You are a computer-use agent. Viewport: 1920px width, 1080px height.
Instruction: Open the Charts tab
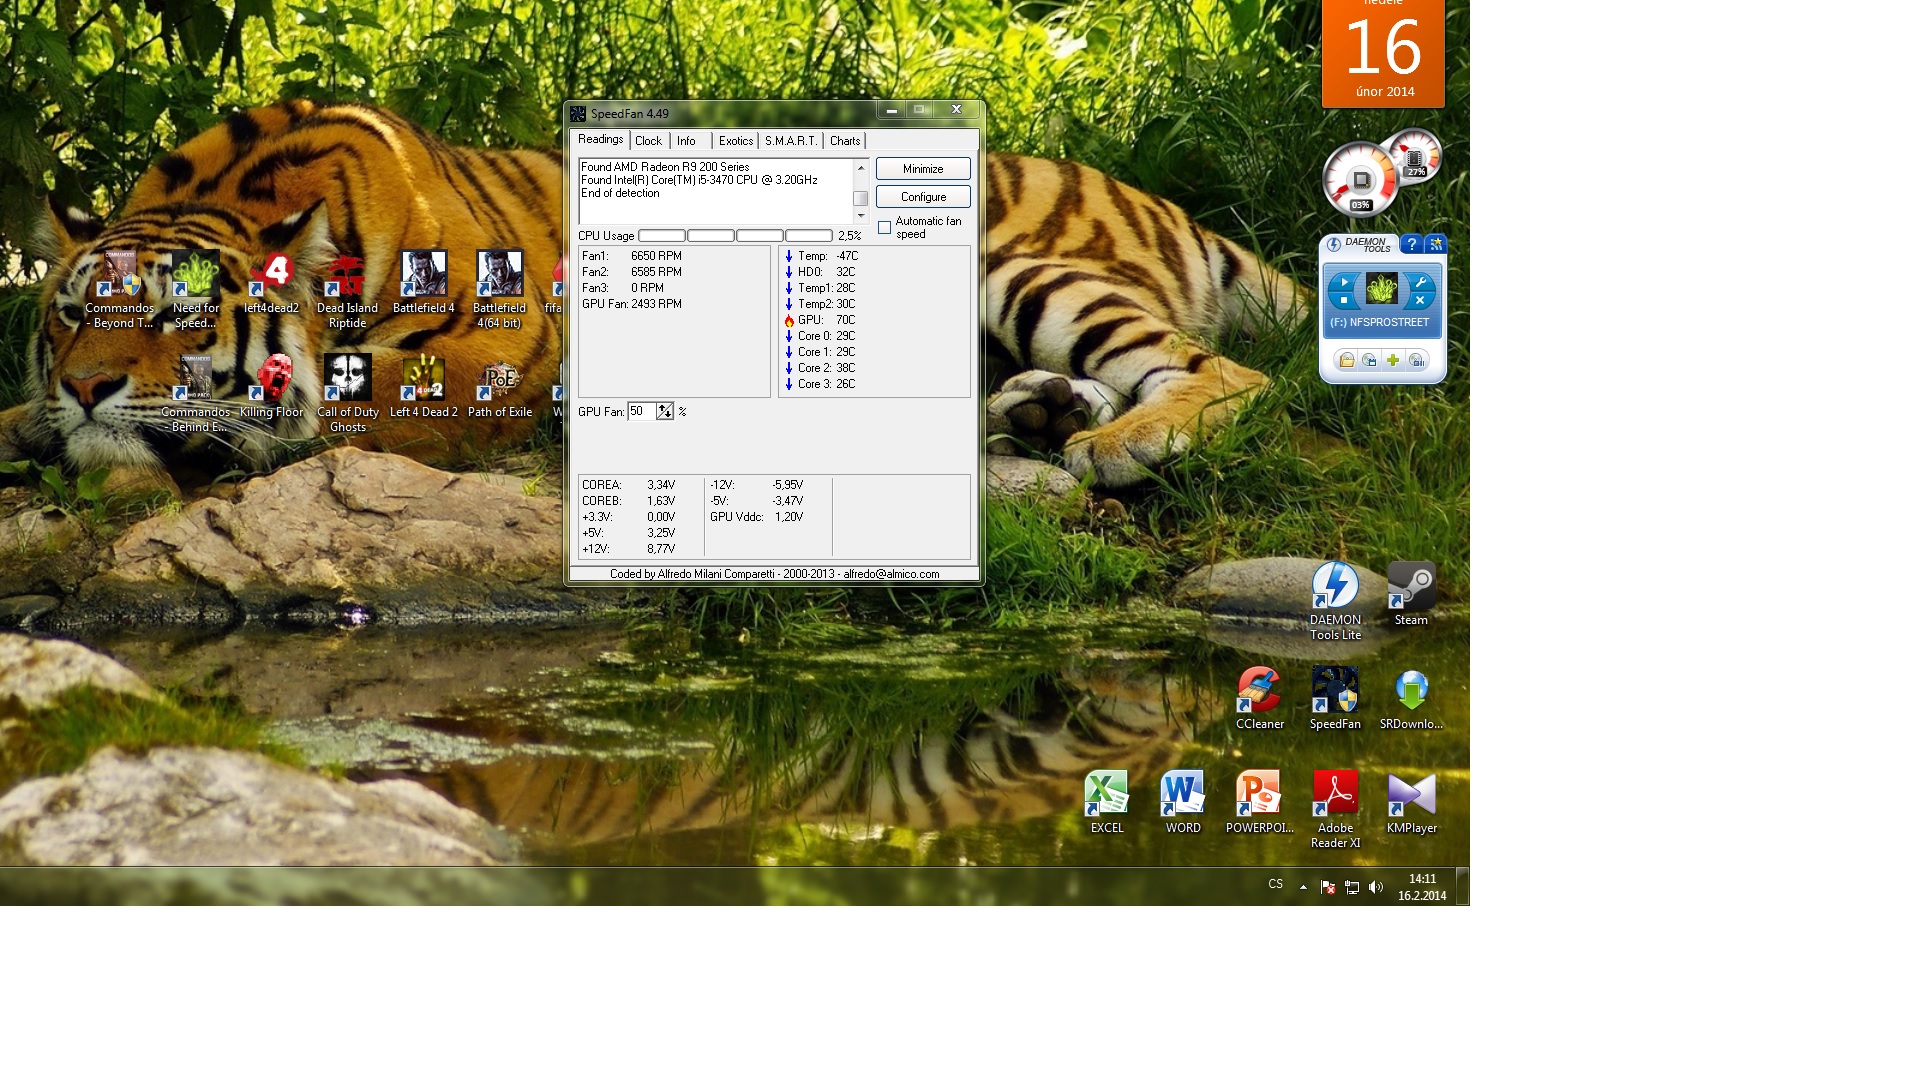click(844, 141)
